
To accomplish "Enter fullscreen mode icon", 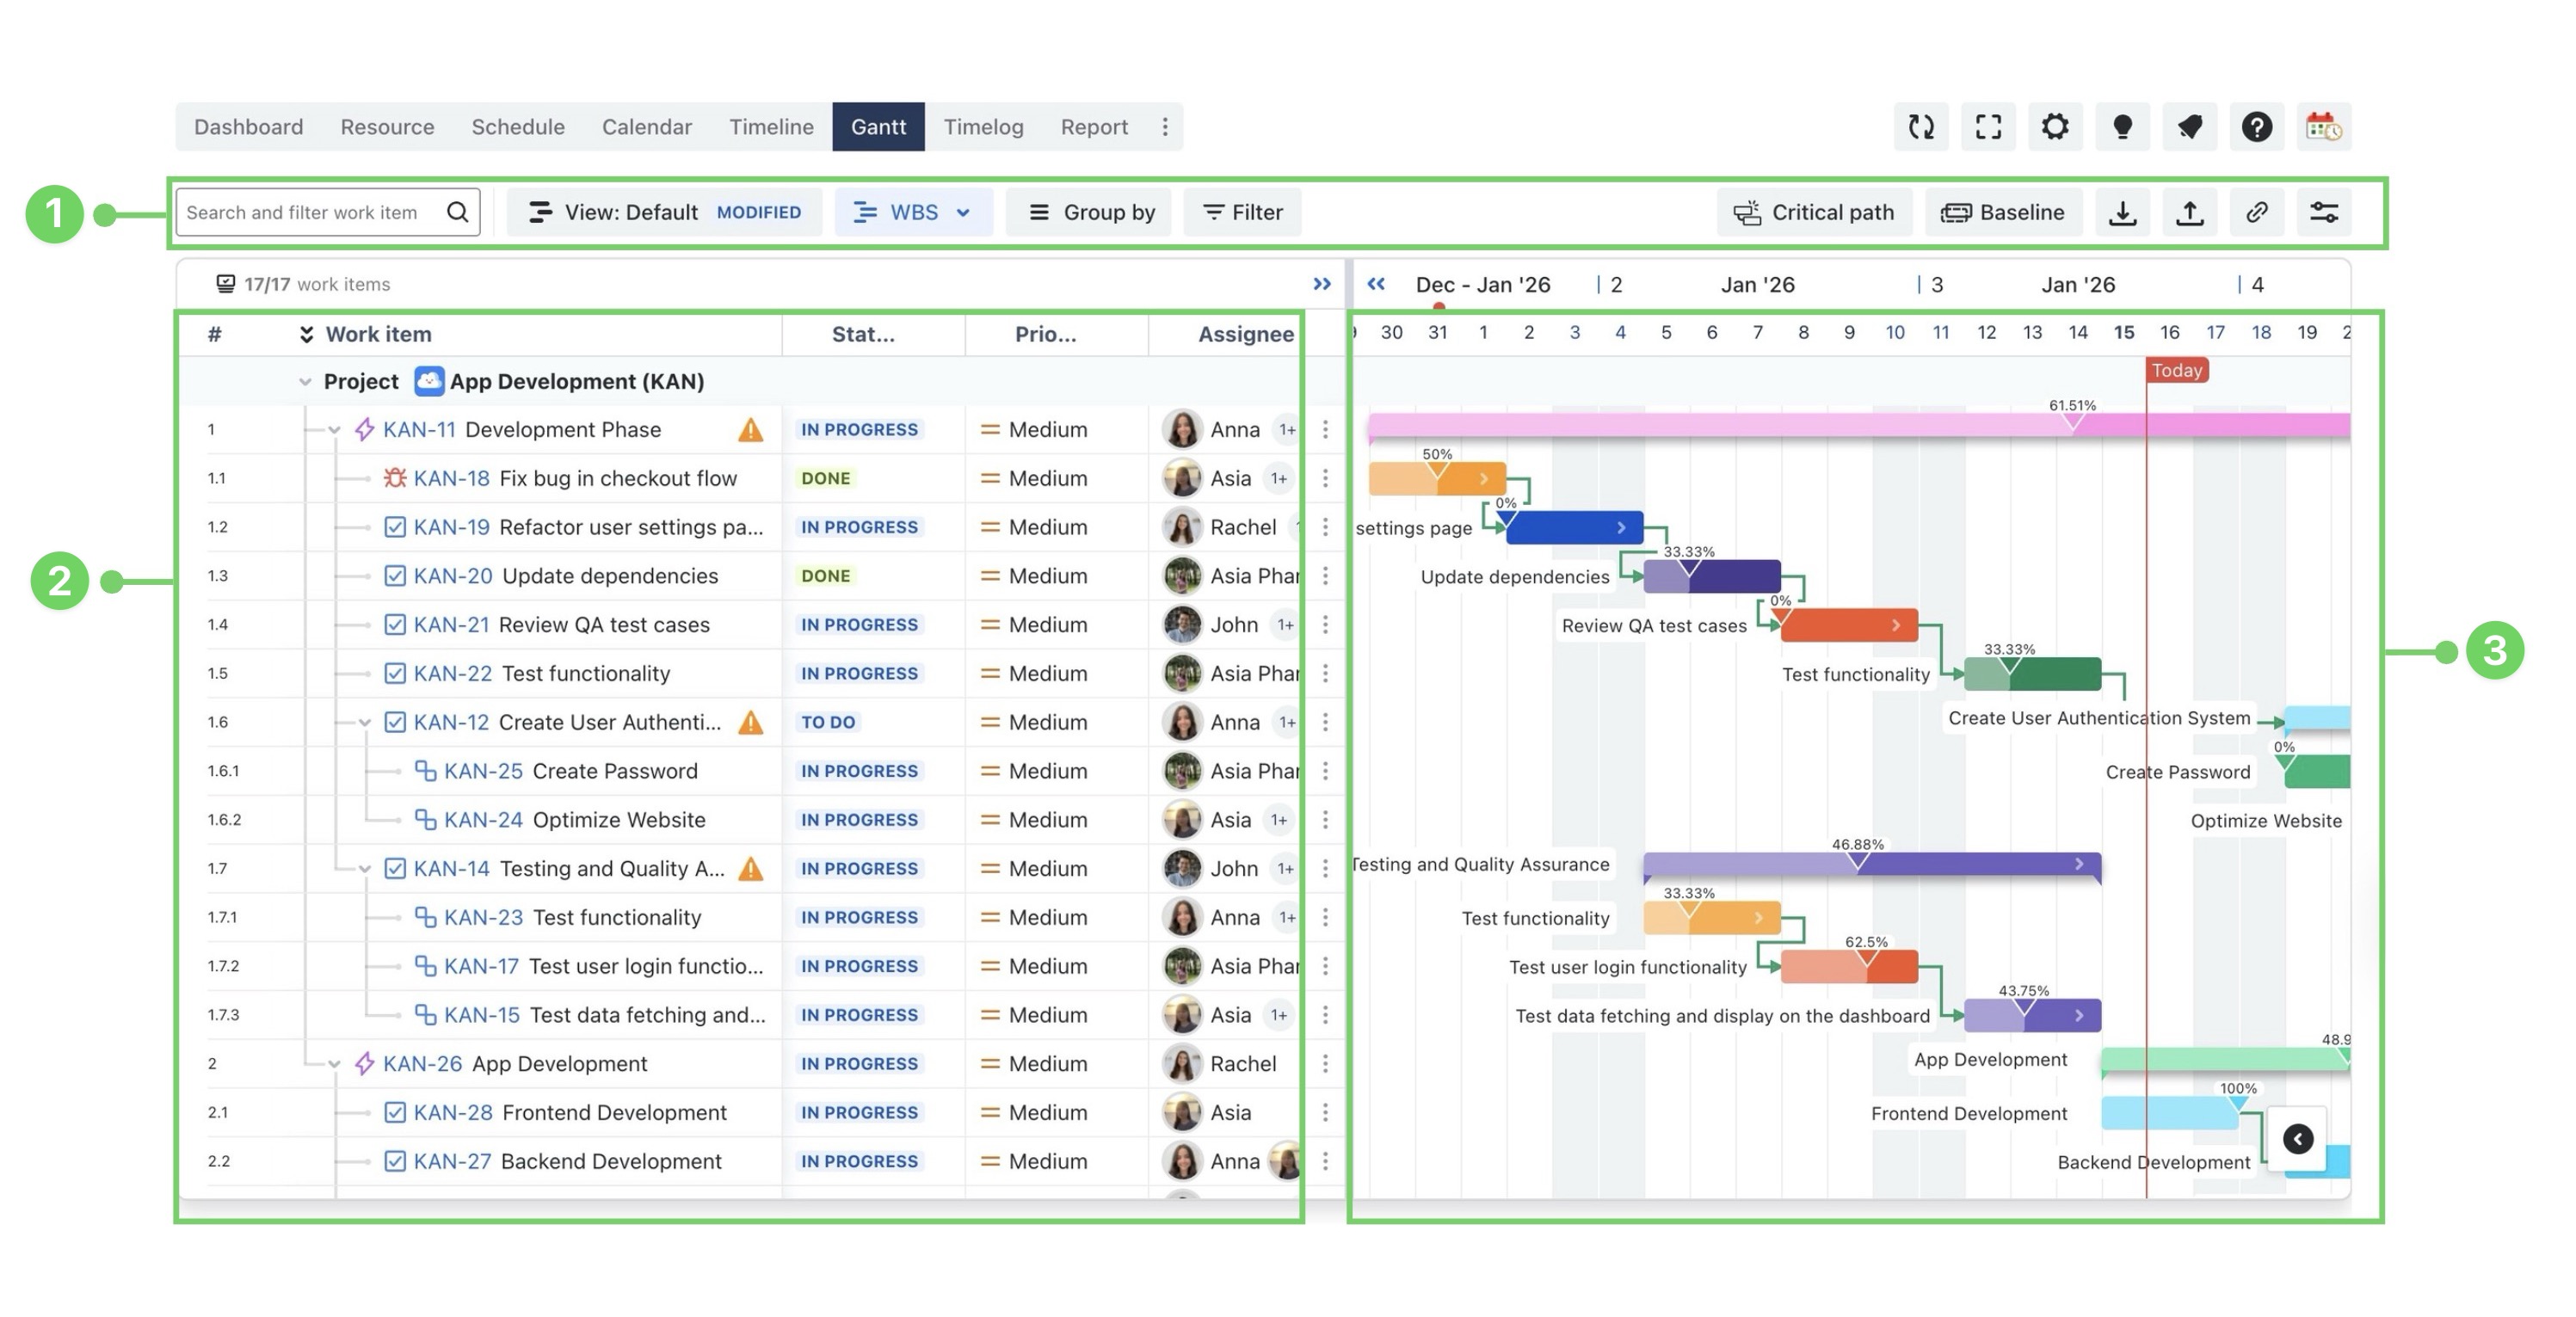I will (1988, 127).
